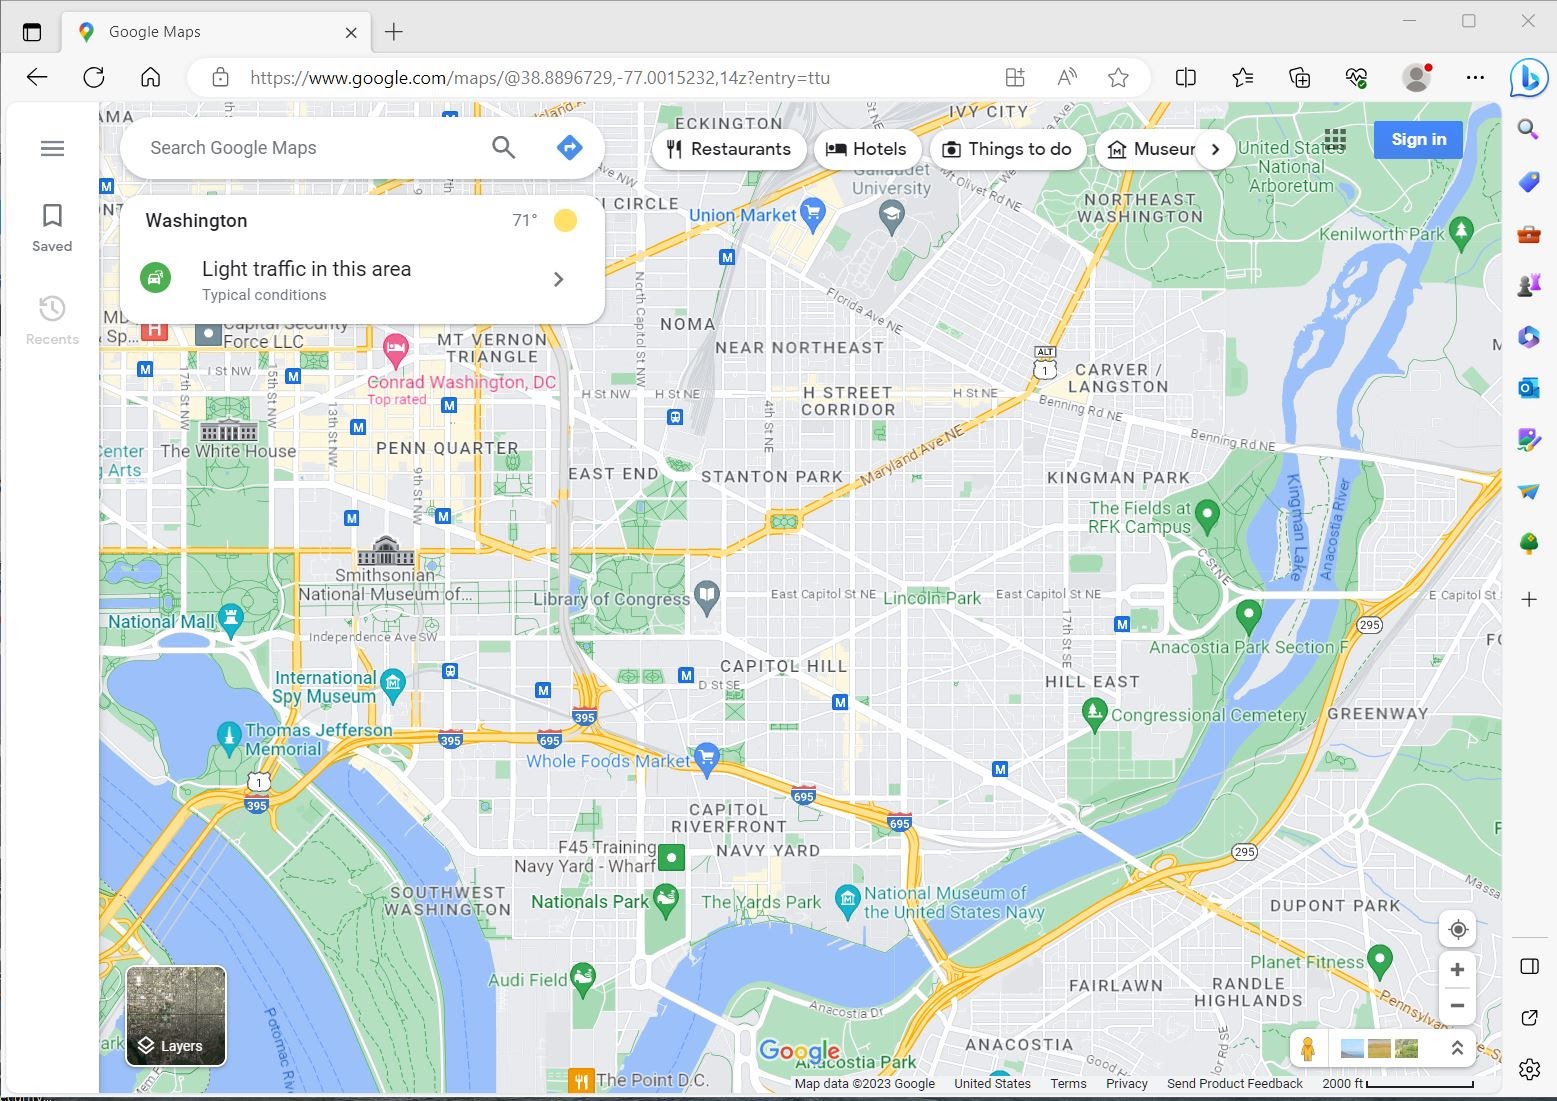Click the Sign in button
Screen dimensions: 1557x1101
pos(1418,139)
